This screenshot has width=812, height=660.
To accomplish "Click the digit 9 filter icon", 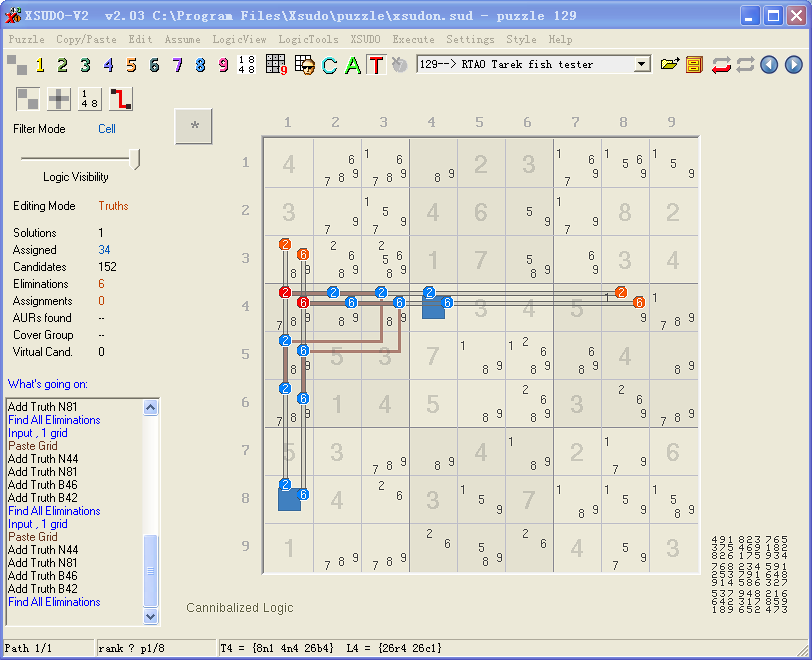I will (223, 65).
